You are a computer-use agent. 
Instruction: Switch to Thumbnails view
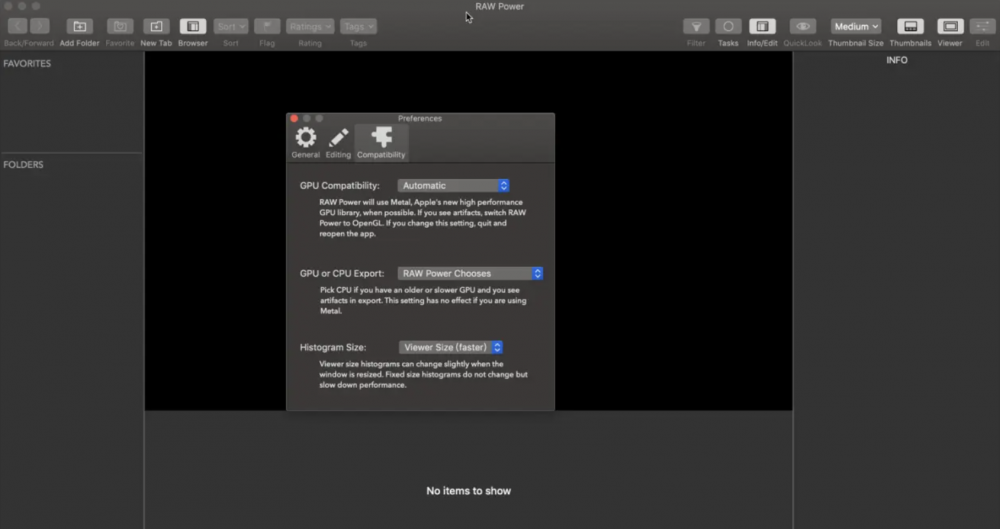[911, 26]
